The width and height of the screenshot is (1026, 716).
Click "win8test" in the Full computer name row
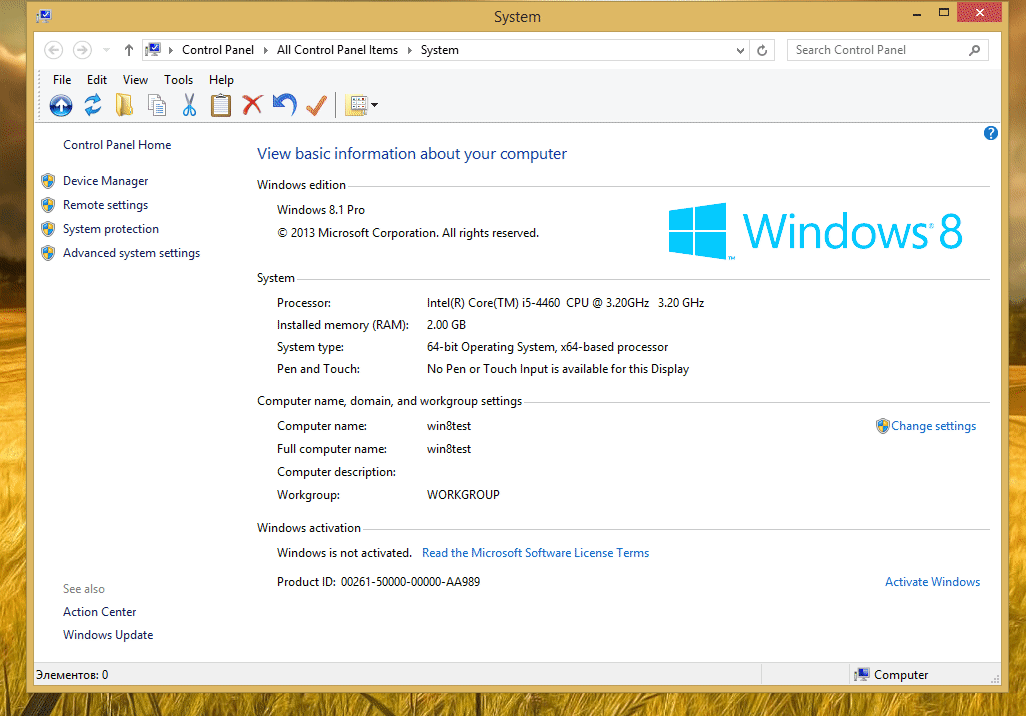coord(449,449)
